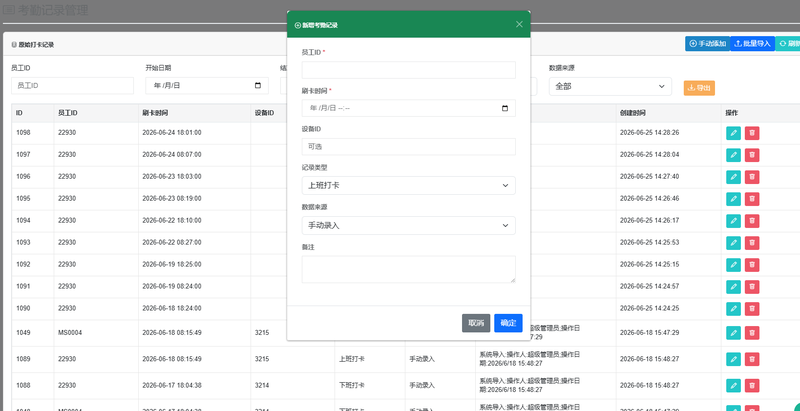Delete attendance record with ID 1096
This screenshot has width=800, height=411.
point(752,177)
